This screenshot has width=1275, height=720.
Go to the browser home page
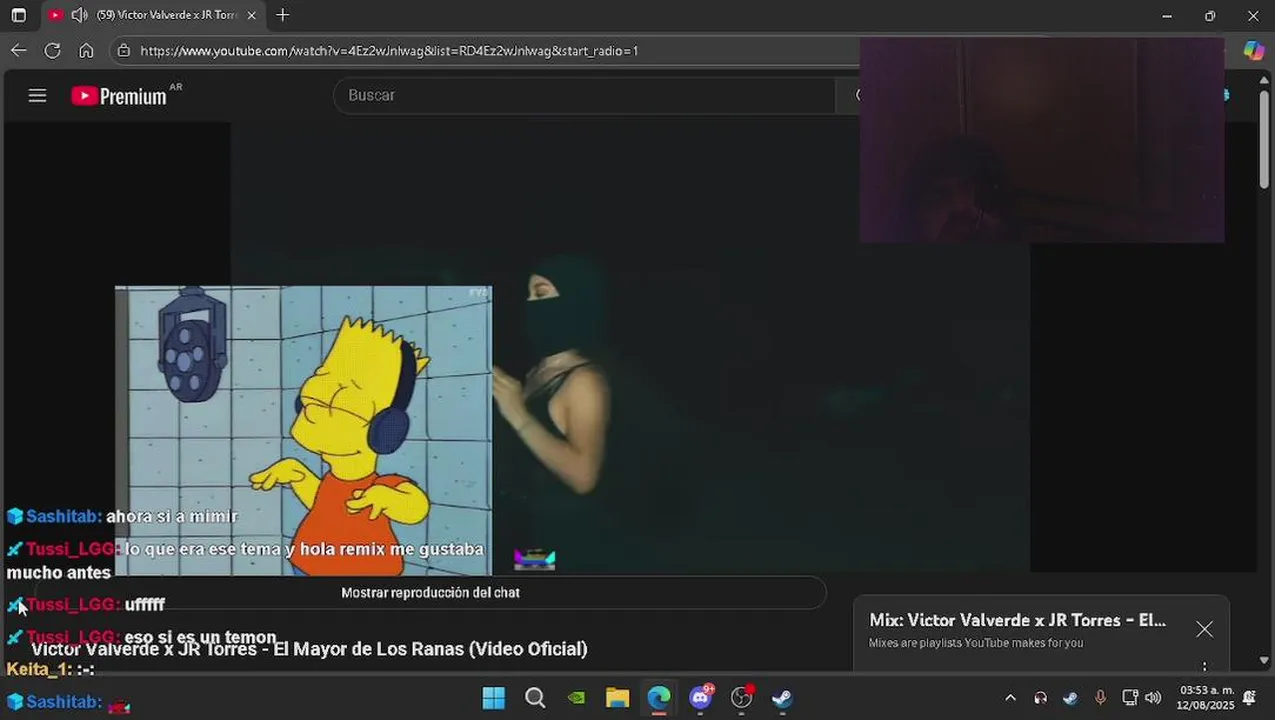point(86,50)
